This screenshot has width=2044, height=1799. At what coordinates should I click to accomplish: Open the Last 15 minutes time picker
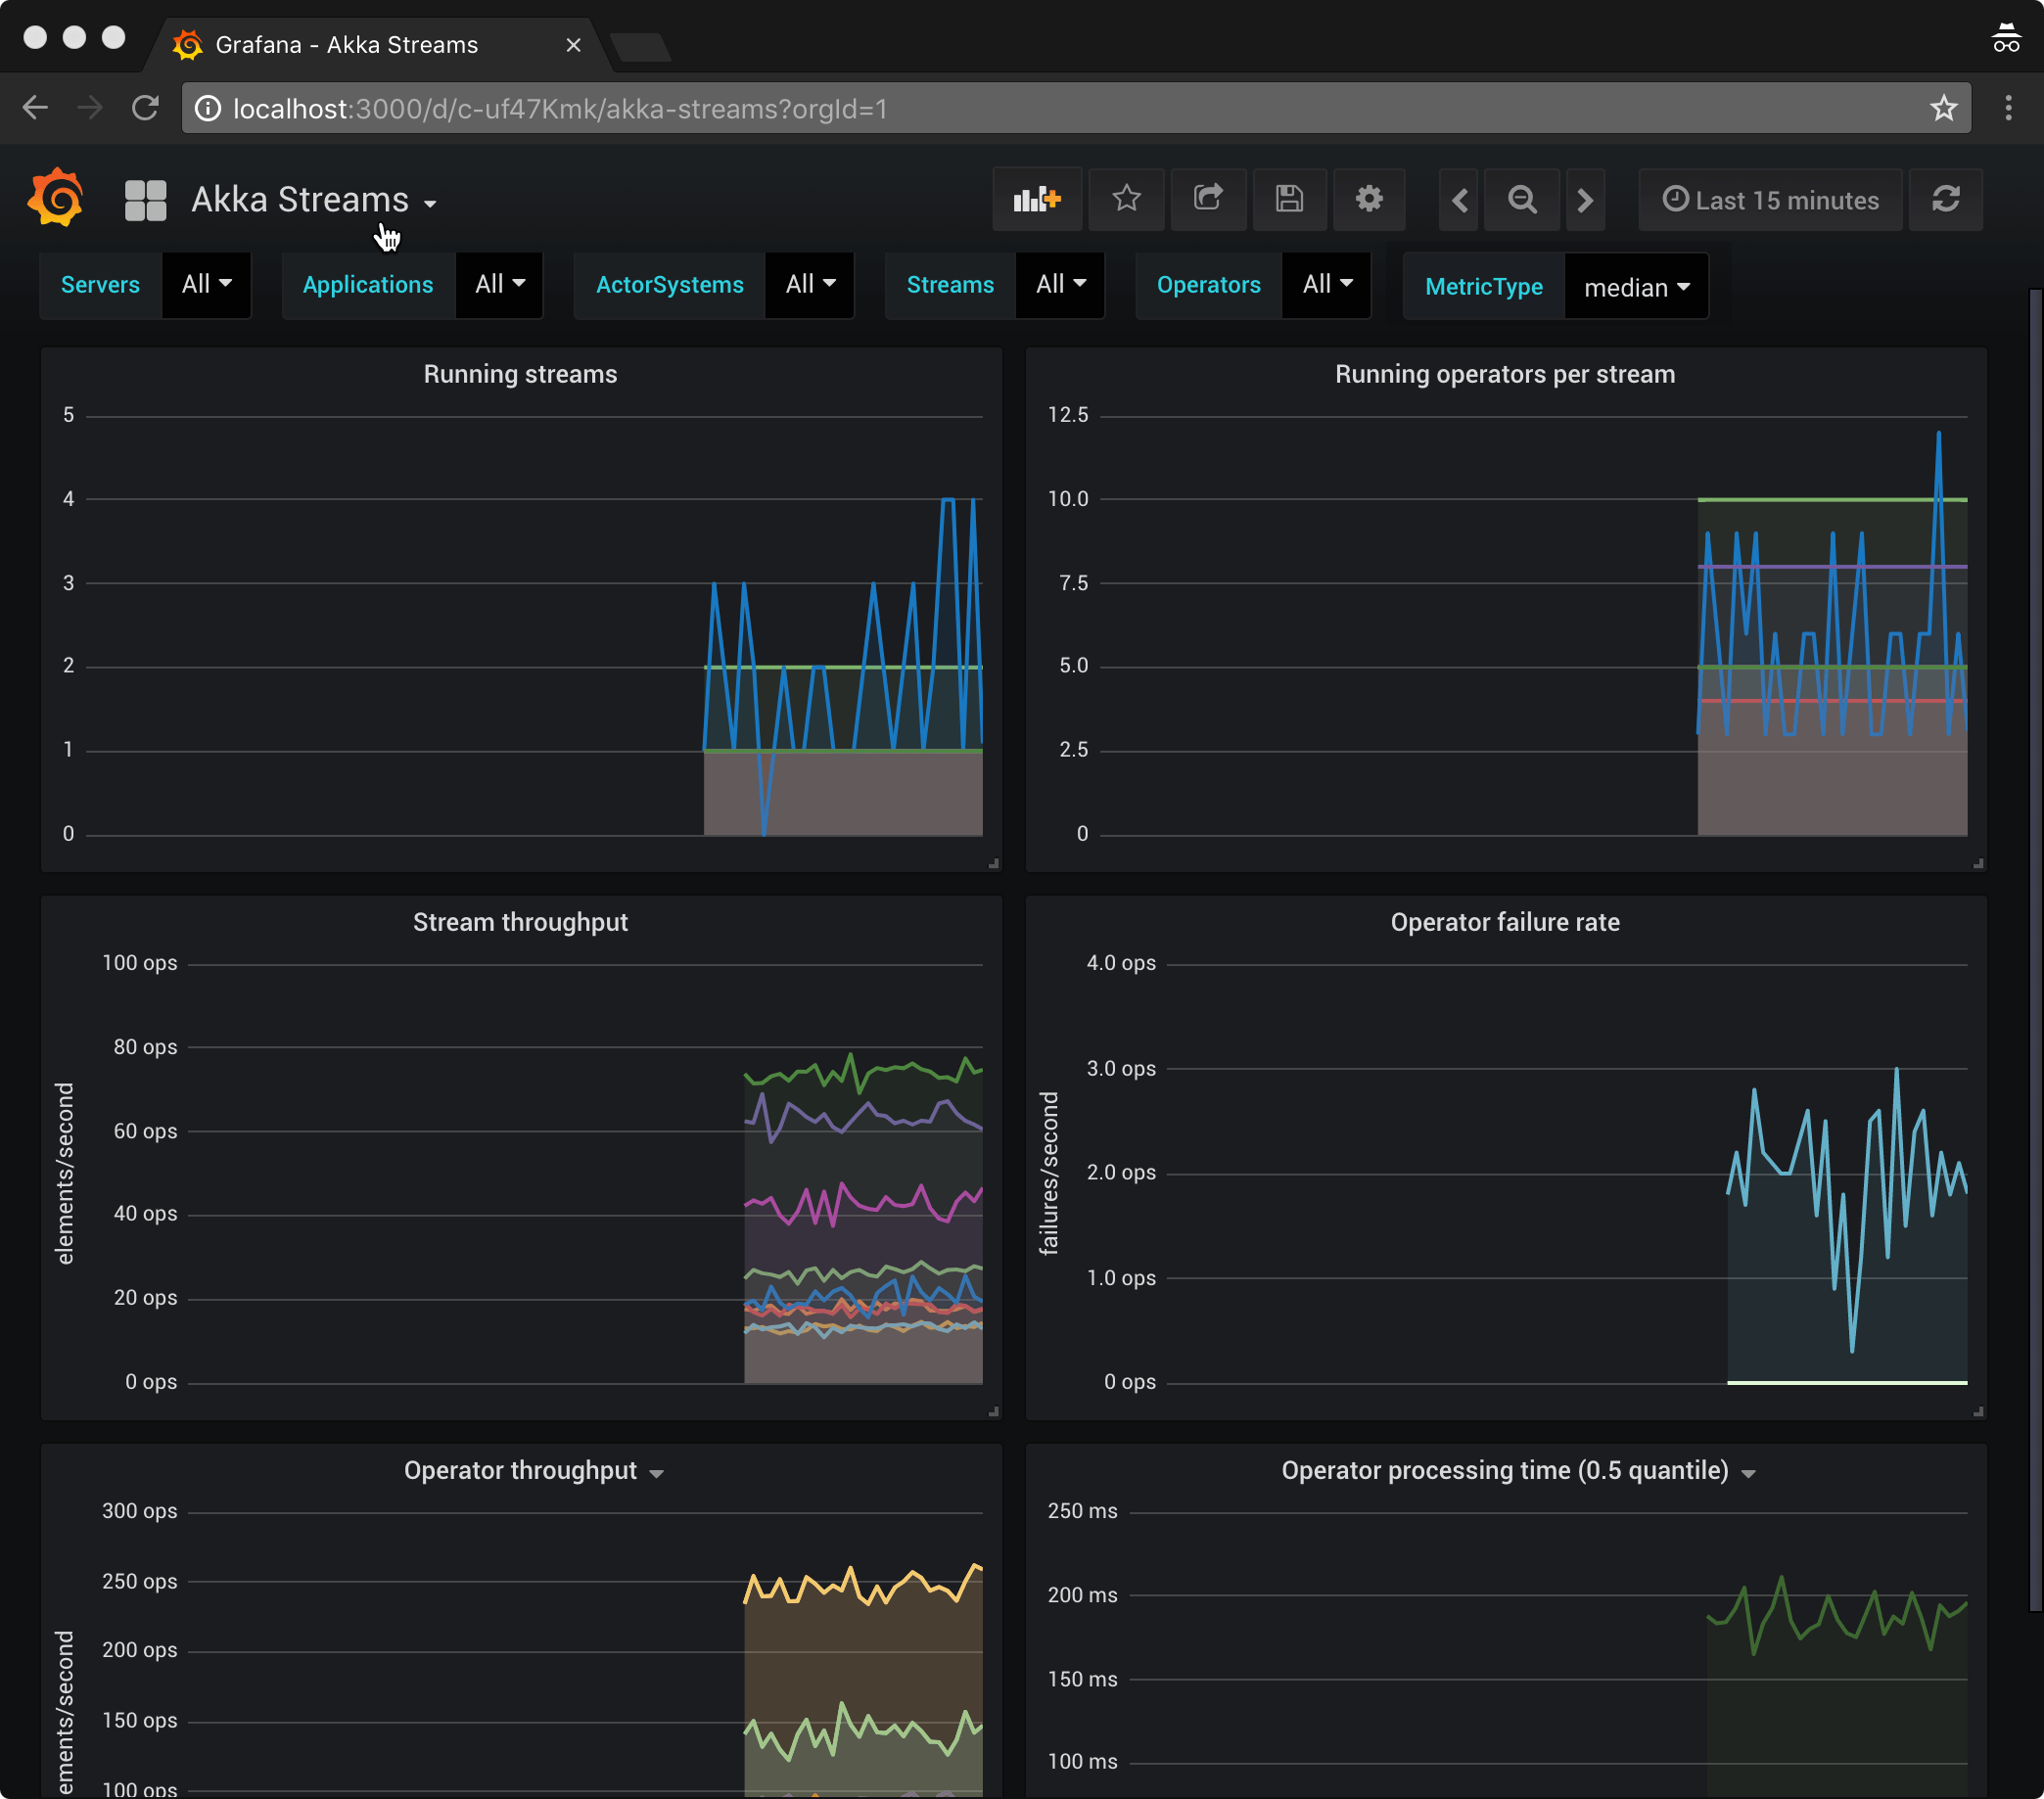pyautogui.click(x=1770, y=200)
